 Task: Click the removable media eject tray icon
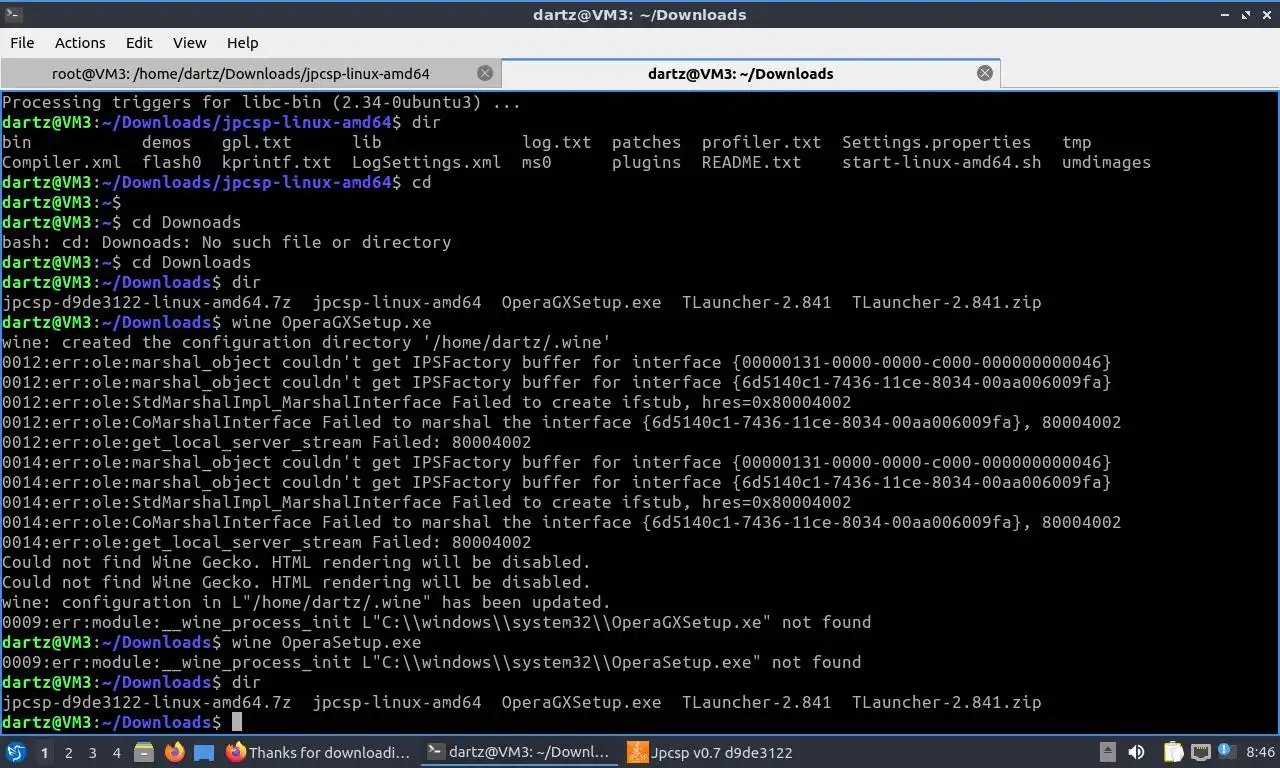tap(1108, 752)
